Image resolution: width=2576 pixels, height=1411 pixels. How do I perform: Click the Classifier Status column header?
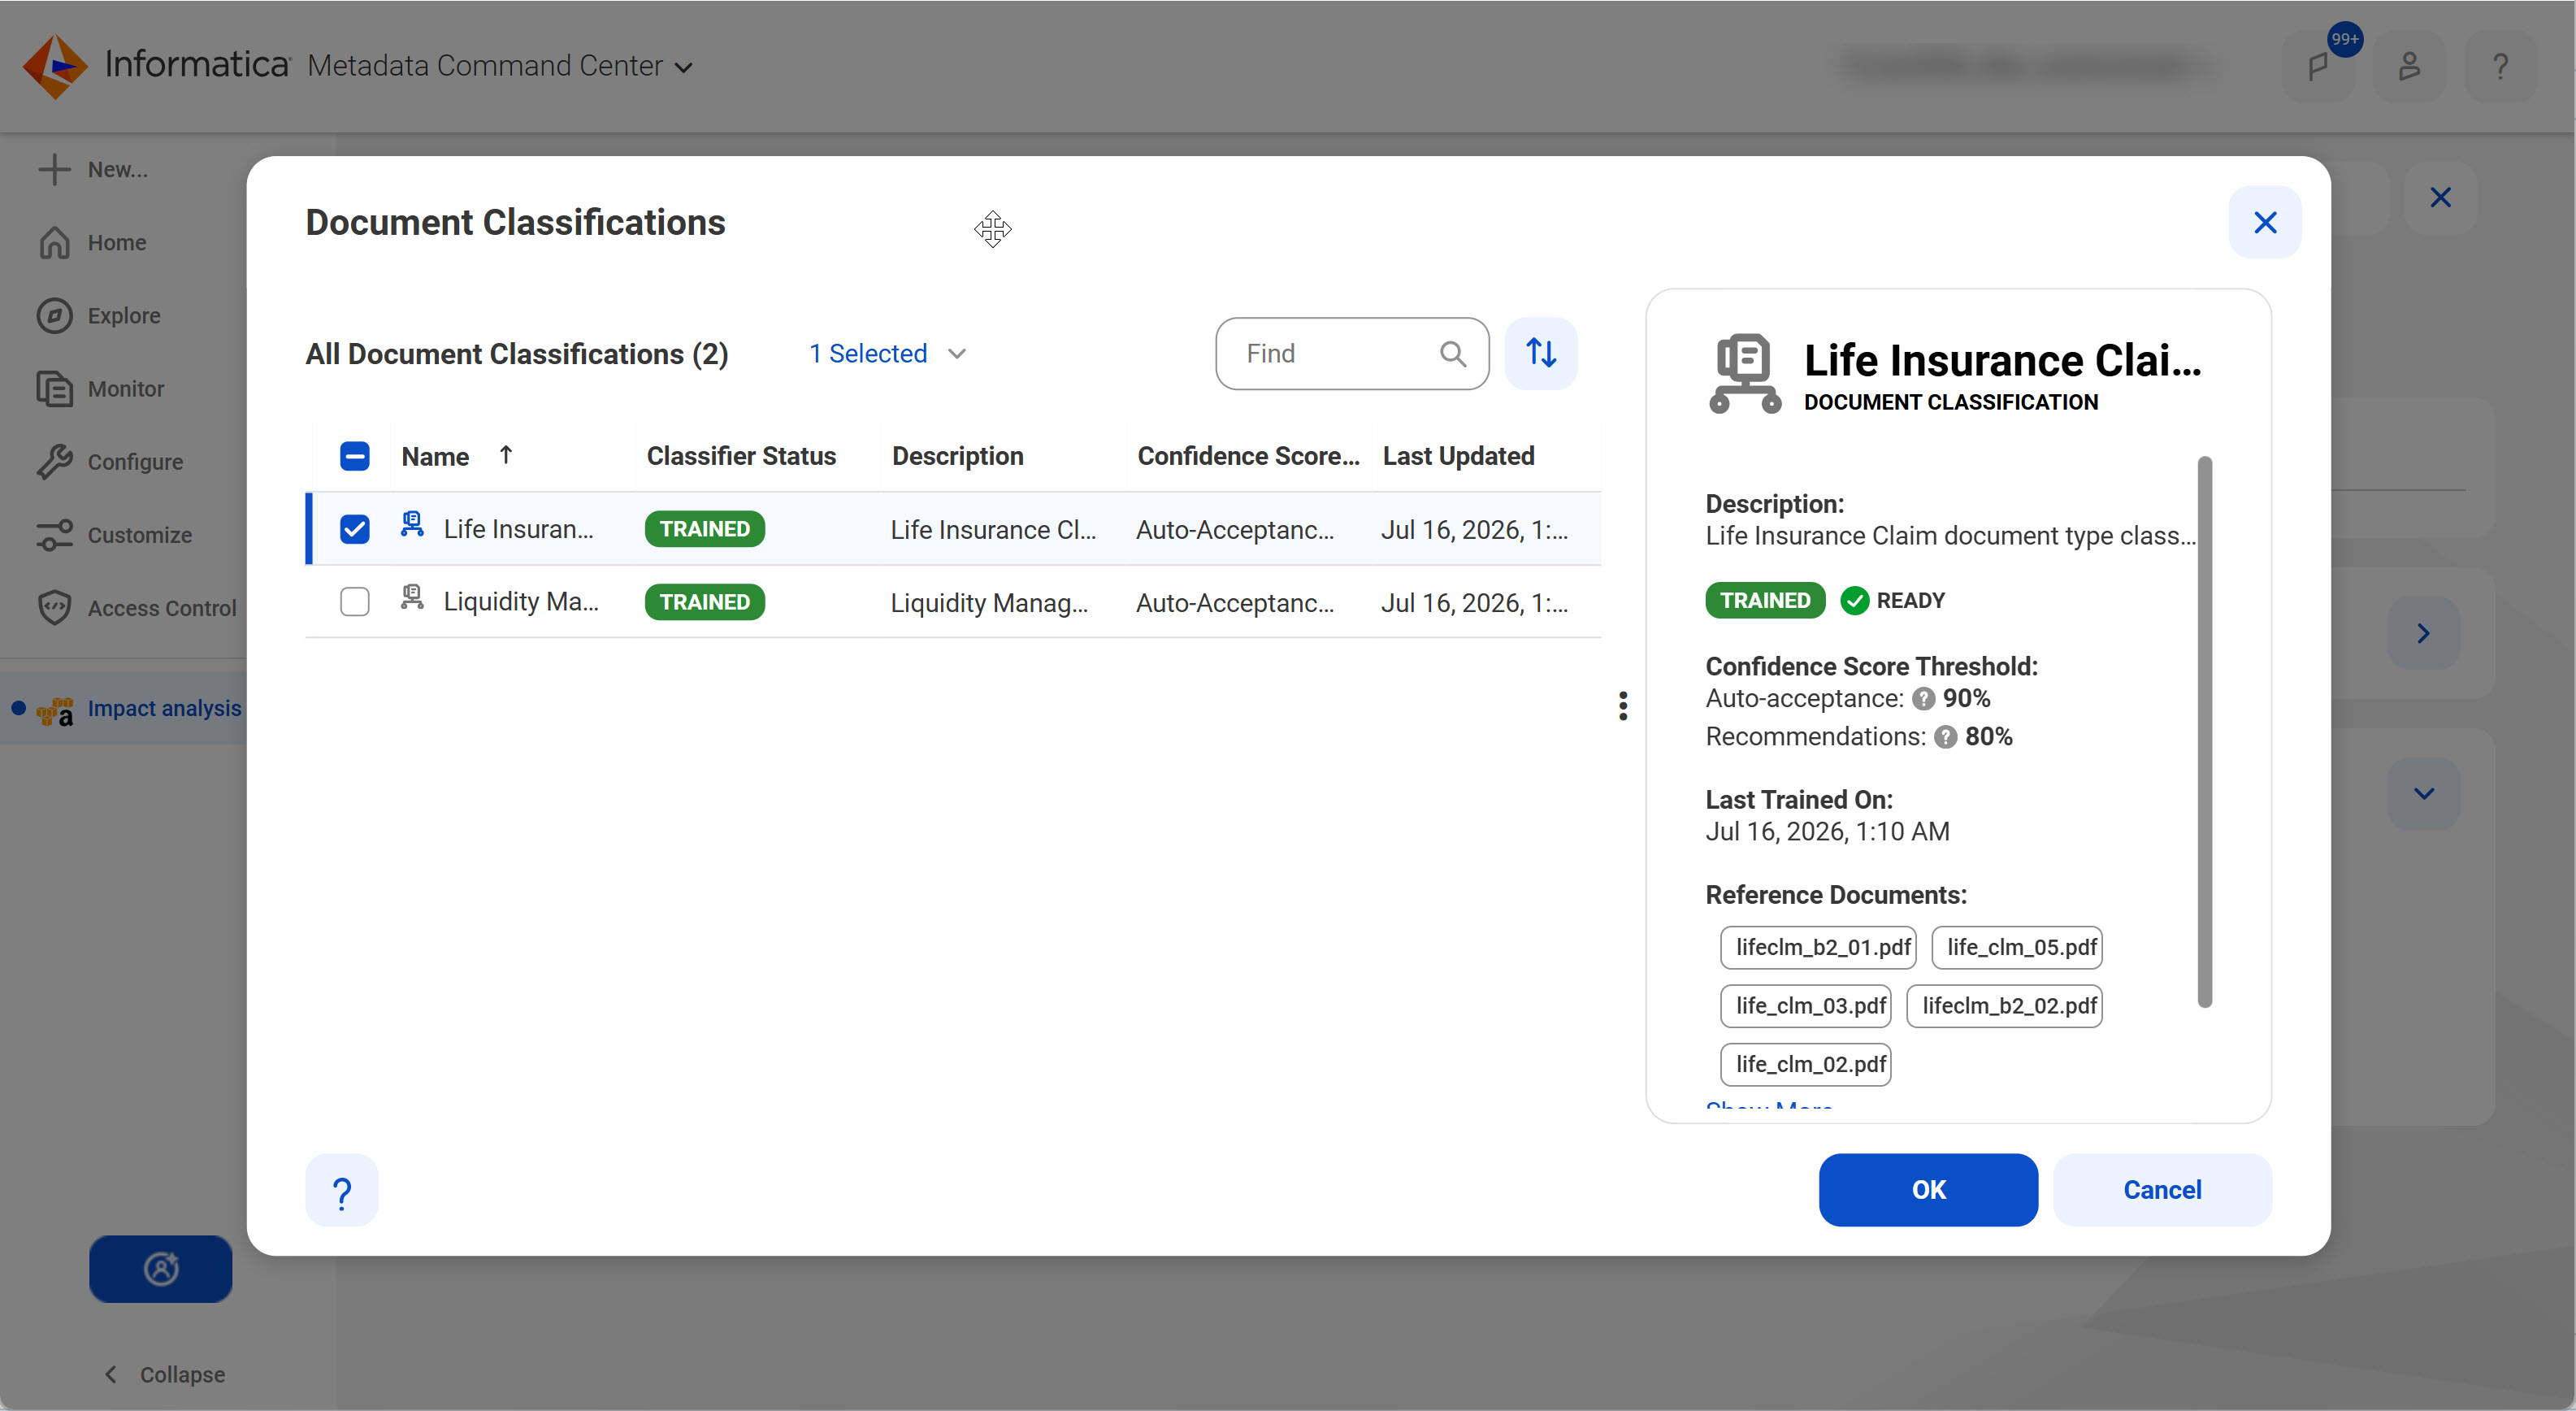point(741,456)
